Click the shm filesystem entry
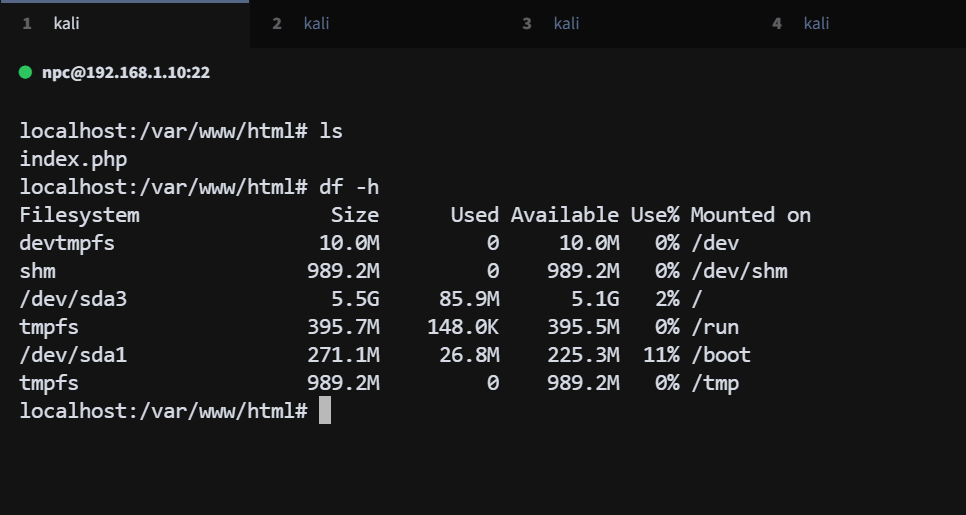The image size is (966, 515). pyautogui.click(x=37, y=270)
